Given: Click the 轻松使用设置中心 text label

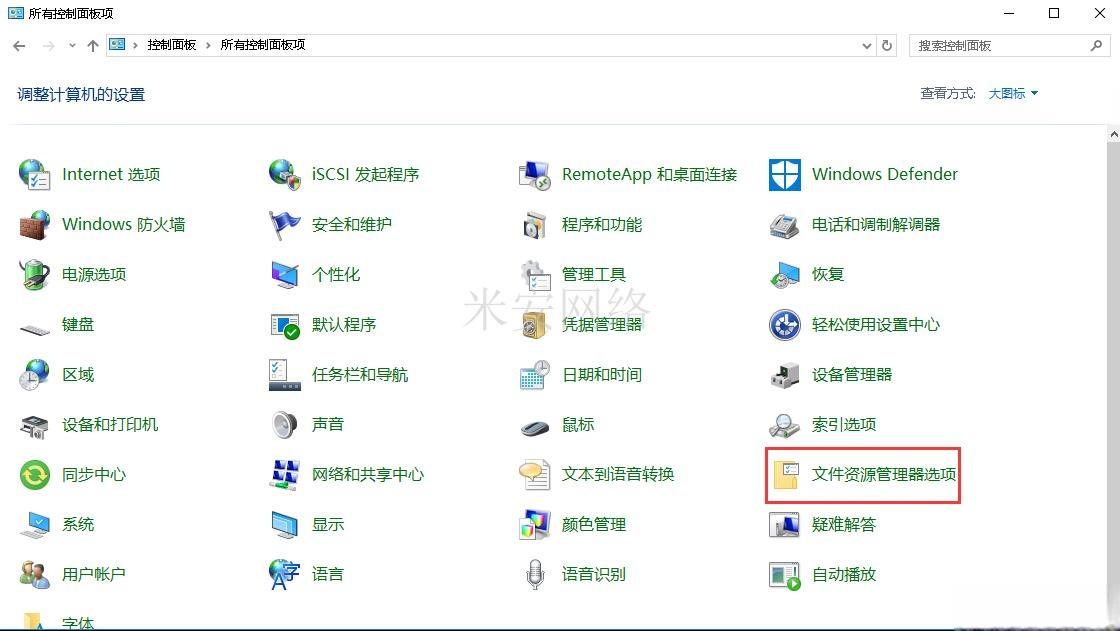Looking at the screenshot, I should coord(876,324).
